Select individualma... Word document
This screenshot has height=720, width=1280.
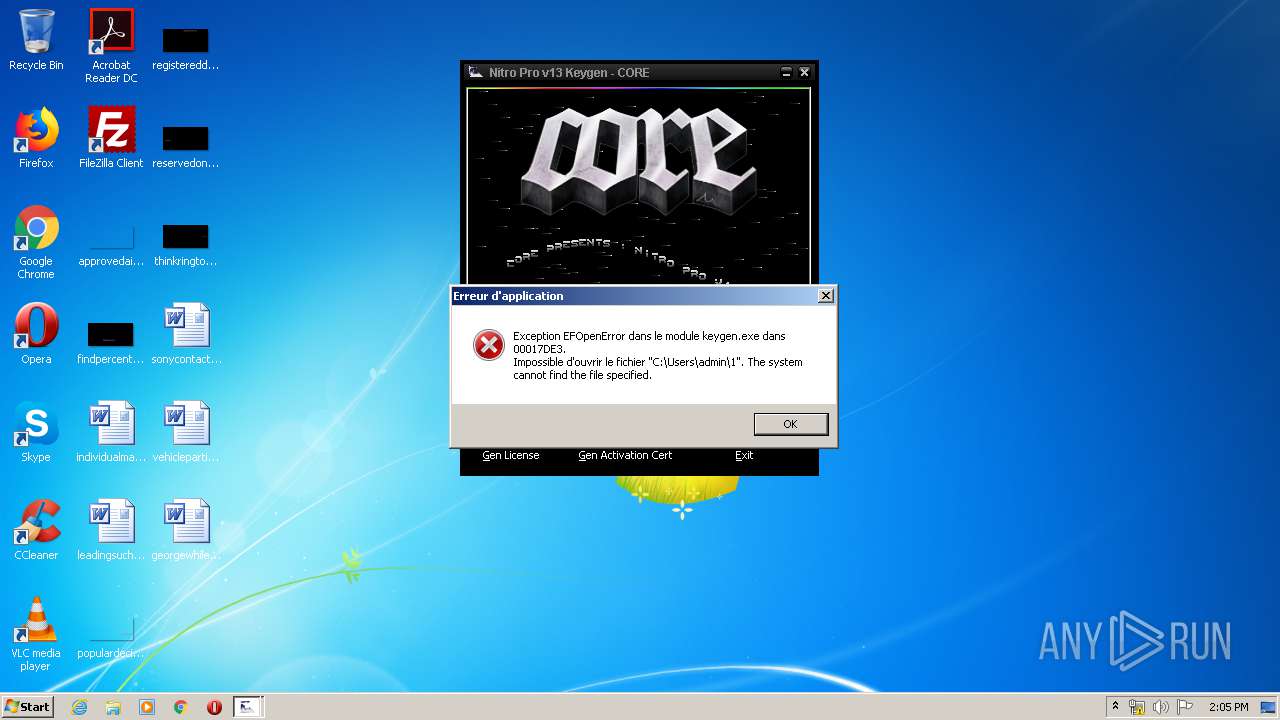pos(111,432)
